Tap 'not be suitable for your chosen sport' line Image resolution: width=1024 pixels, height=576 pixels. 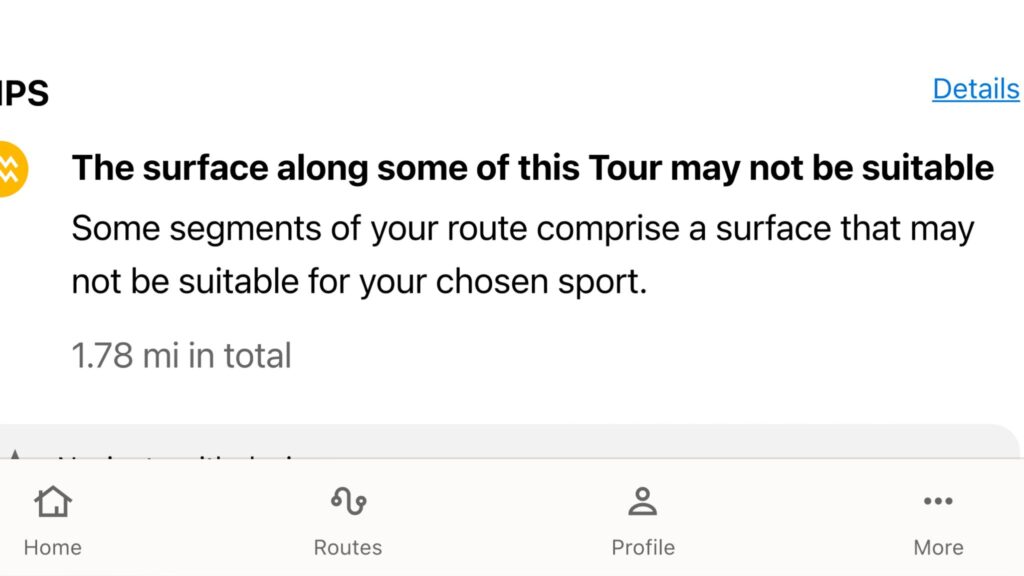(x=359, y=282)
